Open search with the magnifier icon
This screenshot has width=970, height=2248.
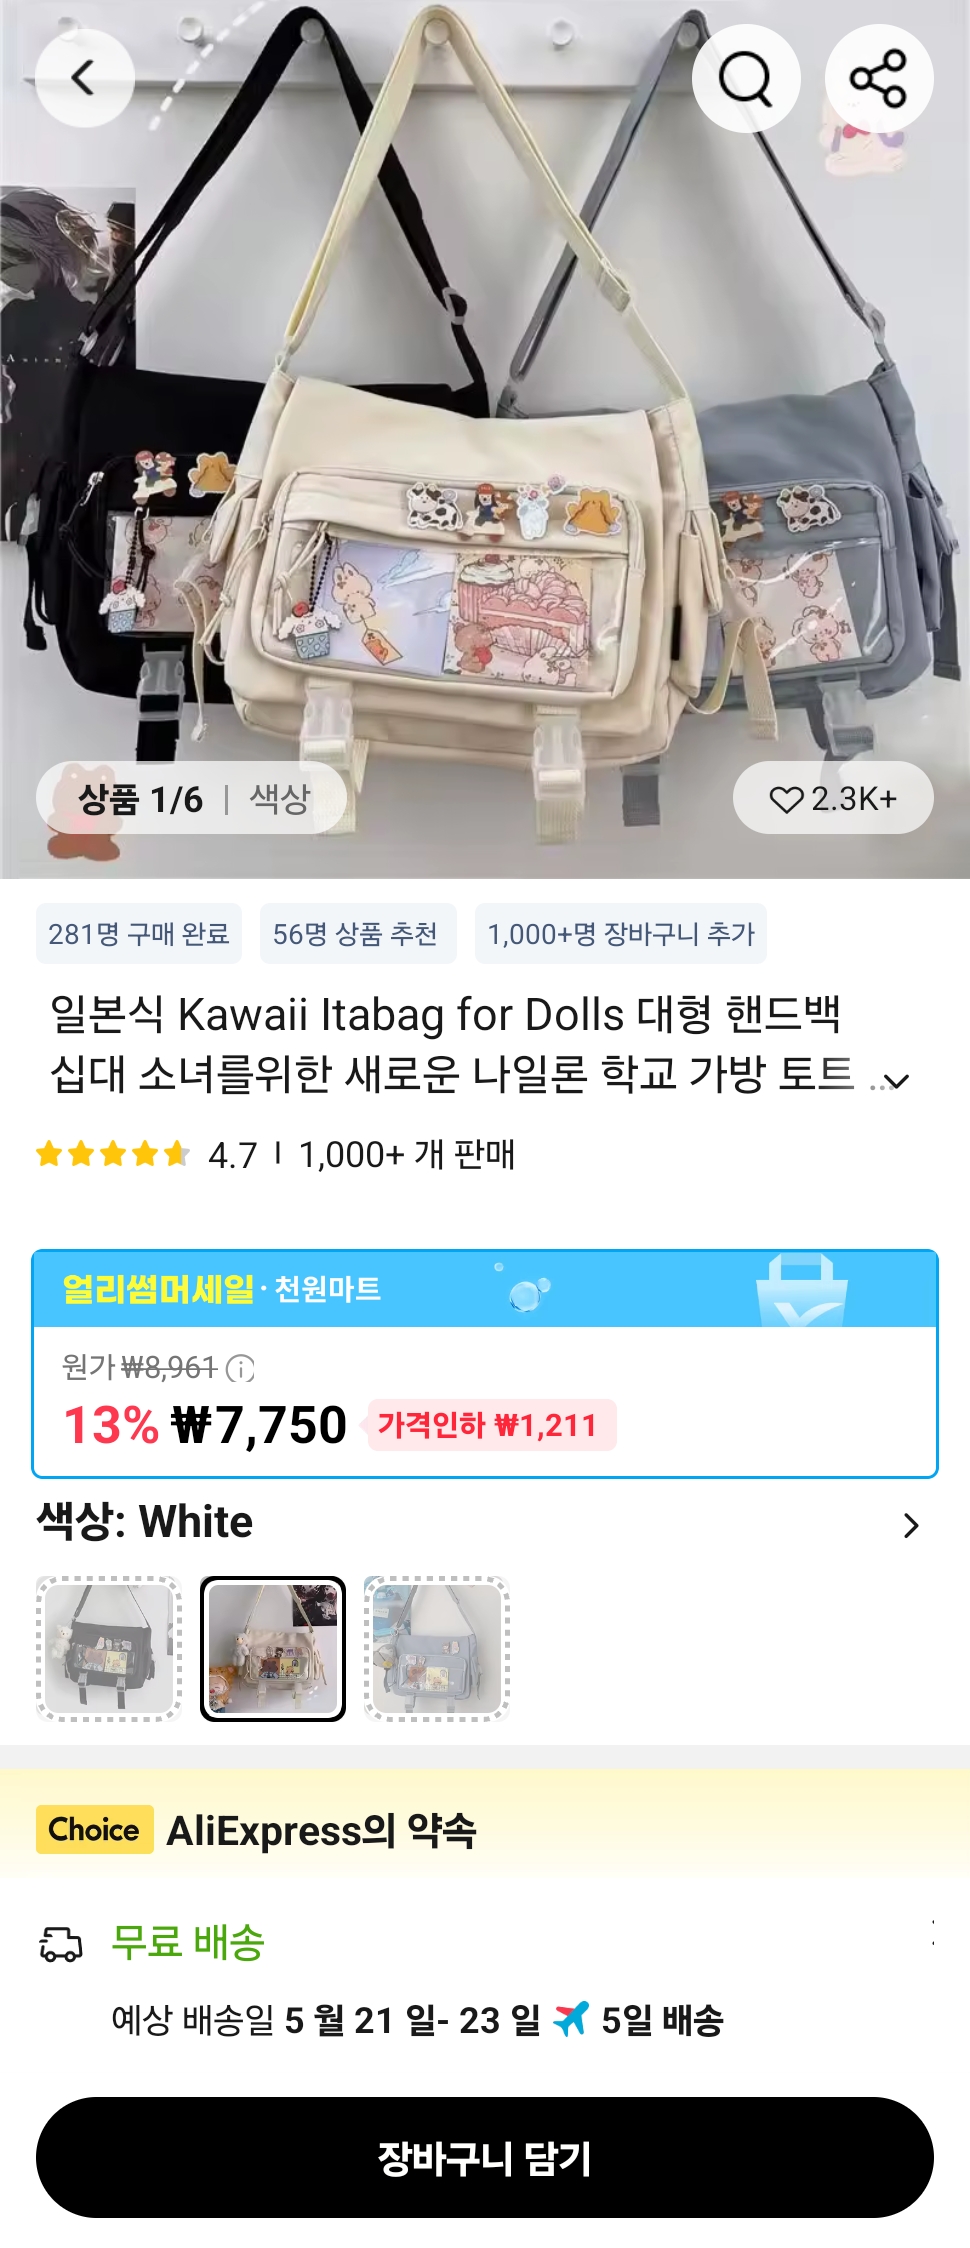pos(746,78)
